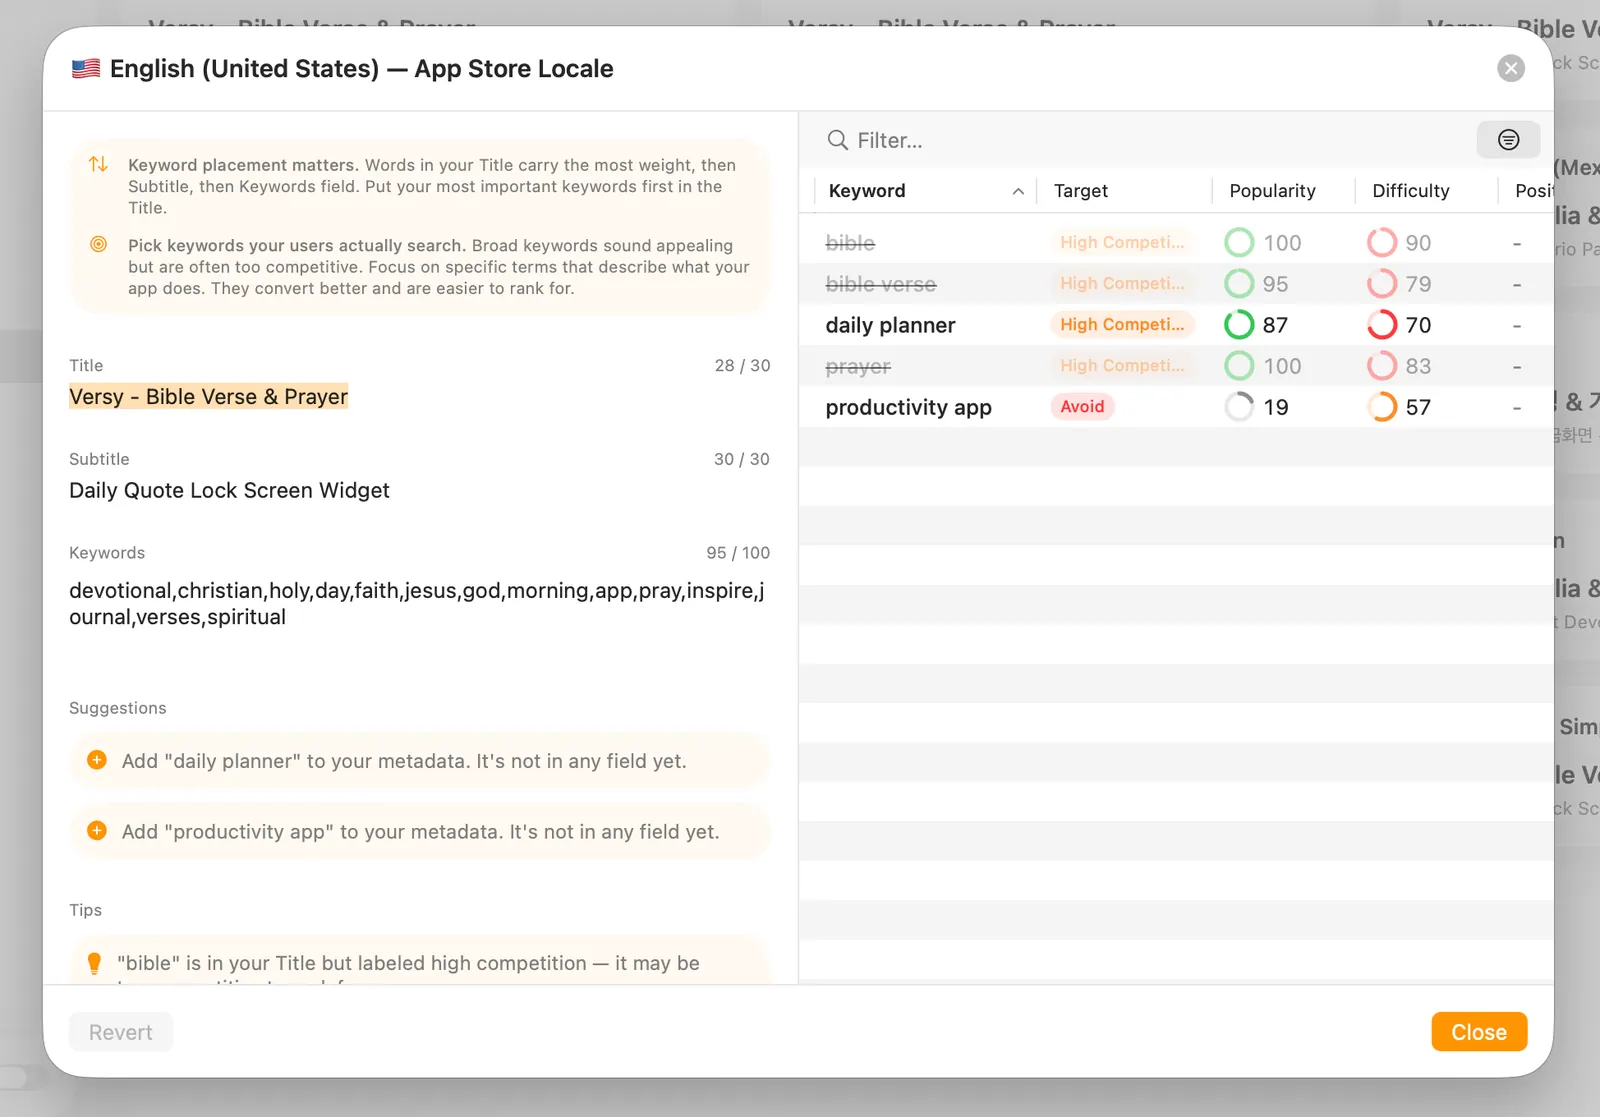The width and height of the screenshot is (1600, 1117).
Task: Select the 'daily planner' keyword row
Action: pyautogui.click(x=1176, y=325)
